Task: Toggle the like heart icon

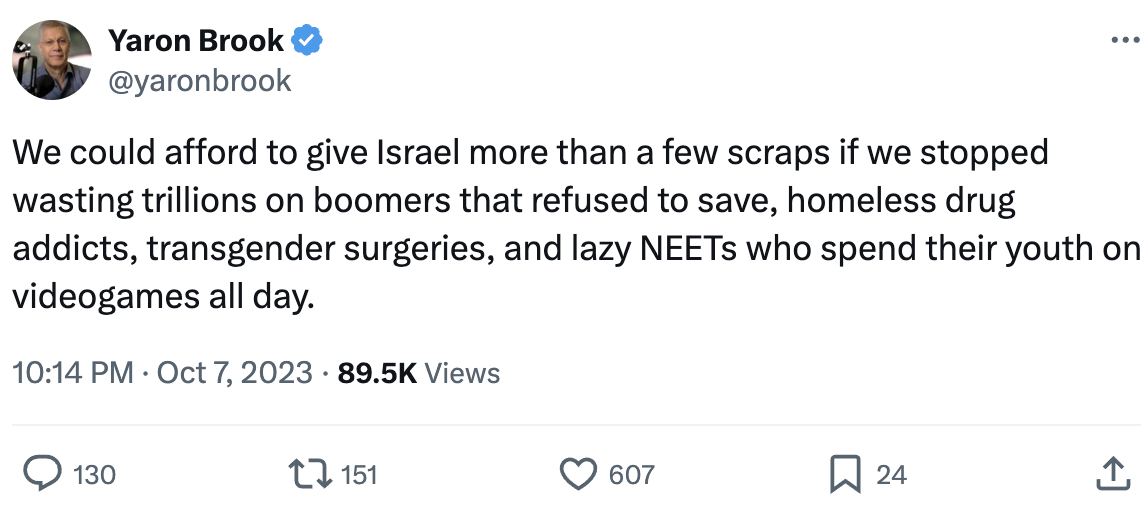Action: pos(578,474)
